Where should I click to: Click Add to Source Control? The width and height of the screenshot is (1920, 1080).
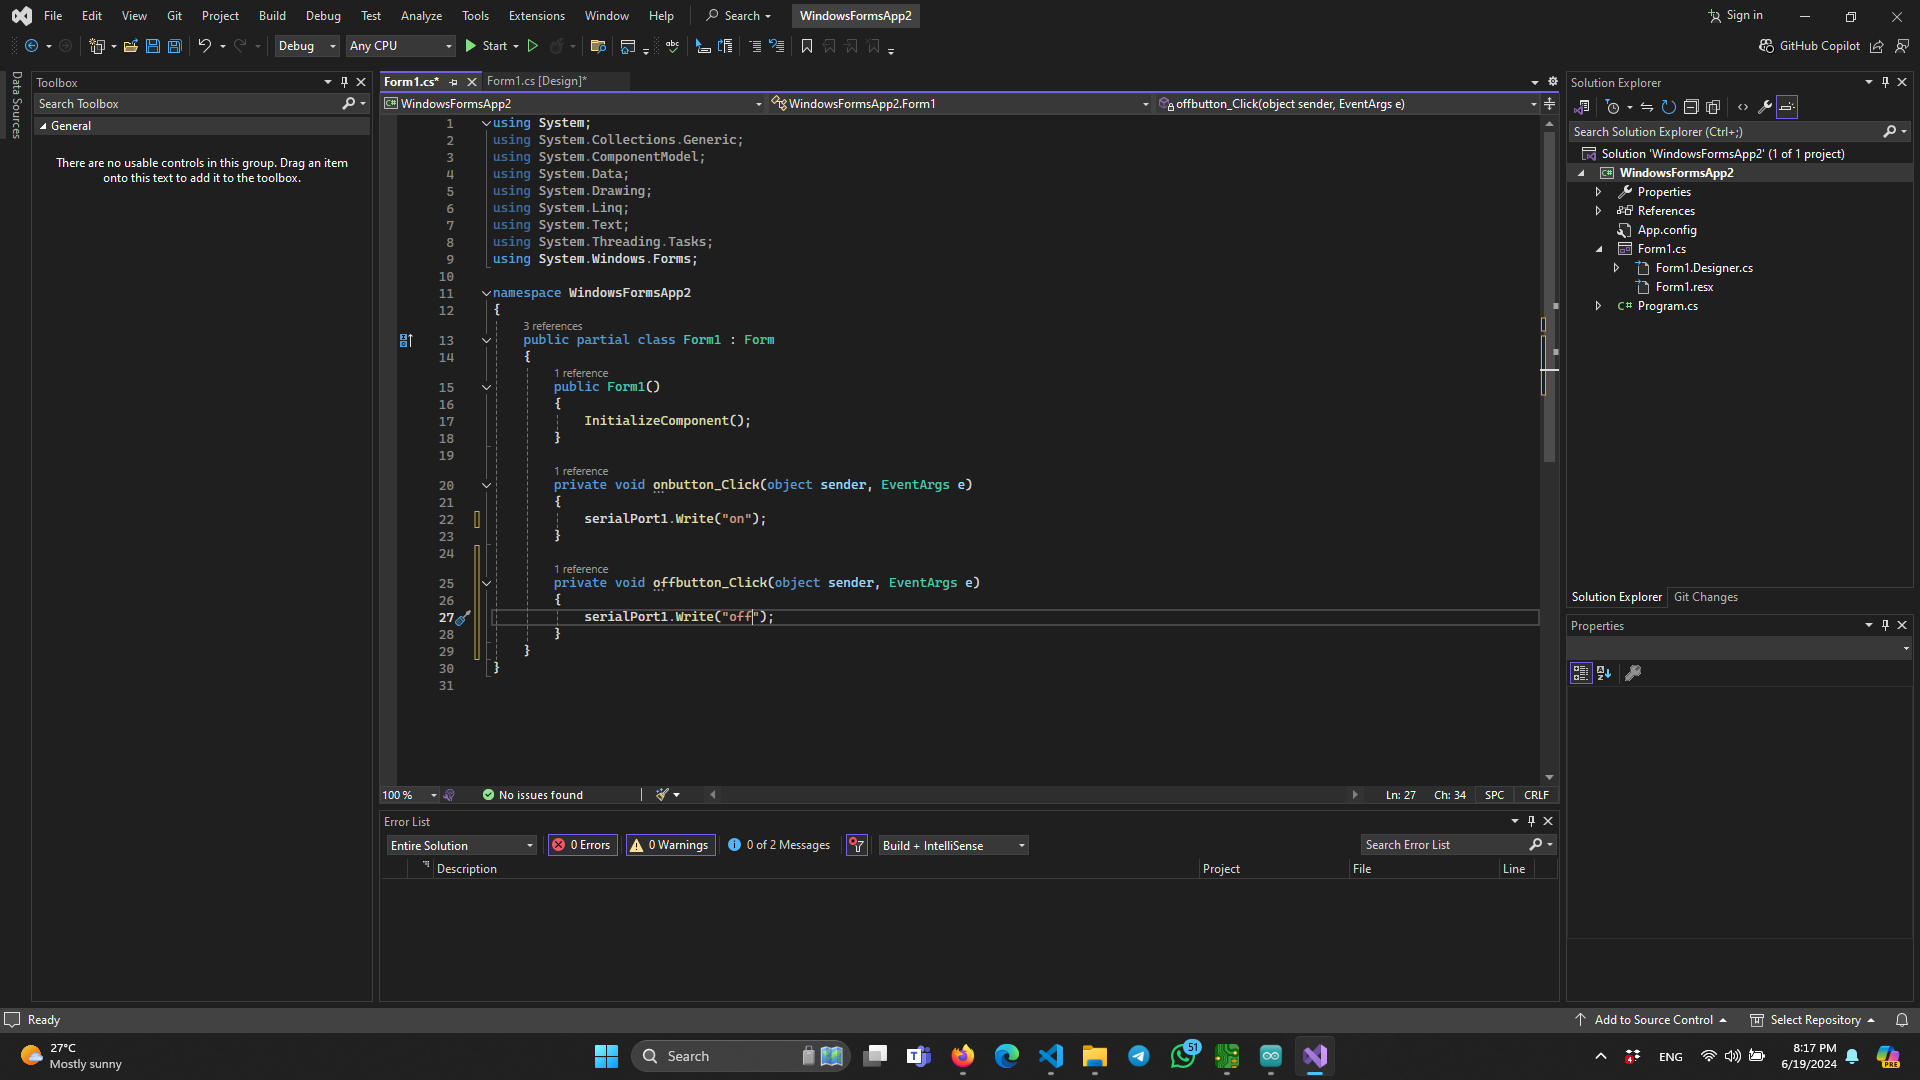[x=1652, y=1020]
